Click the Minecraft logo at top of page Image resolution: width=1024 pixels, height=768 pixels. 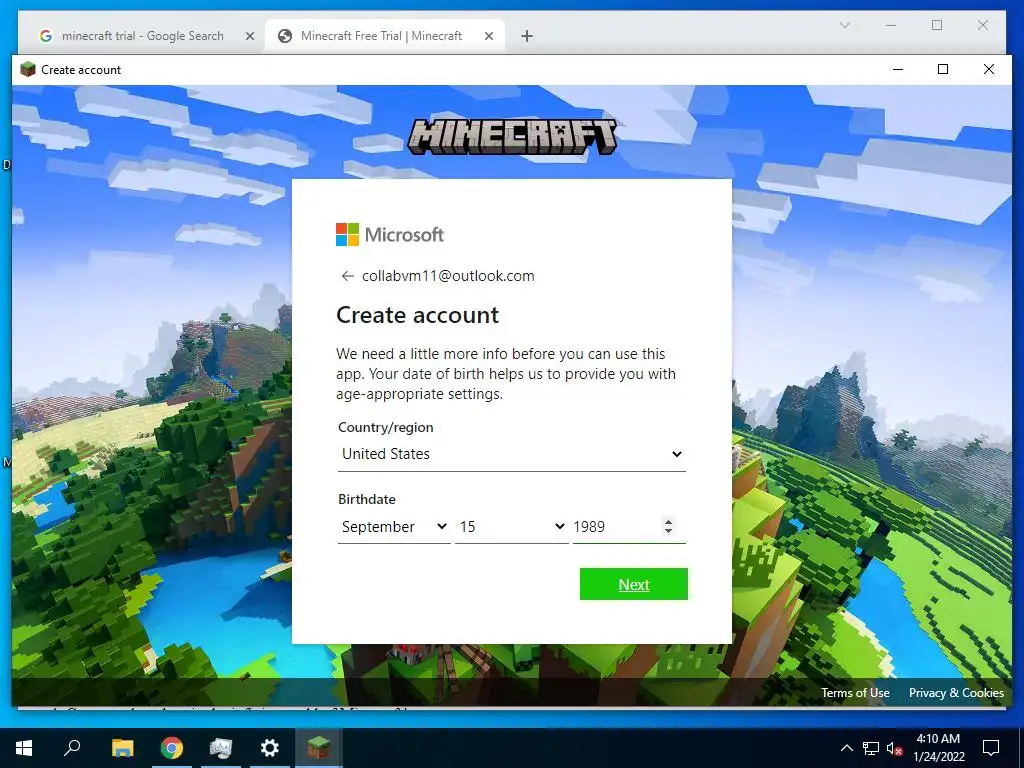[512, 136]
